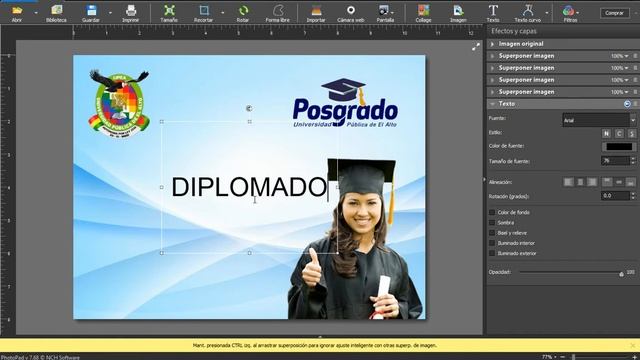Screen dimensions: 640x360
Task: Click the UPEA crest on canvas
Action: (x=119, y=104)
